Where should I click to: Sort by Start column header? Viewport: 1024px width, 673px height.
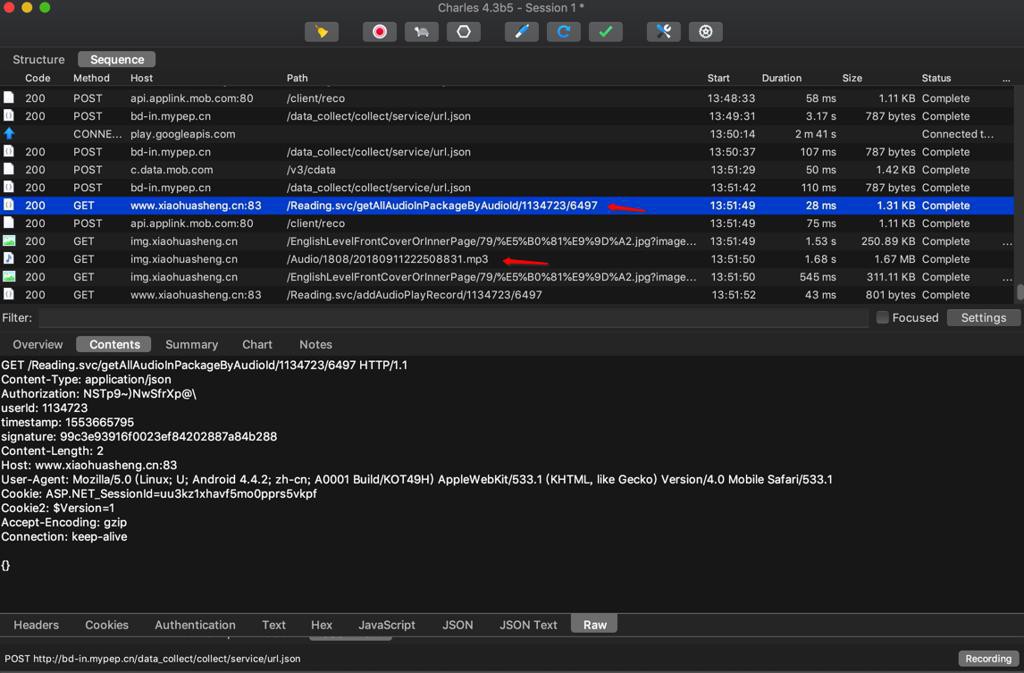(x=718, y=78)
